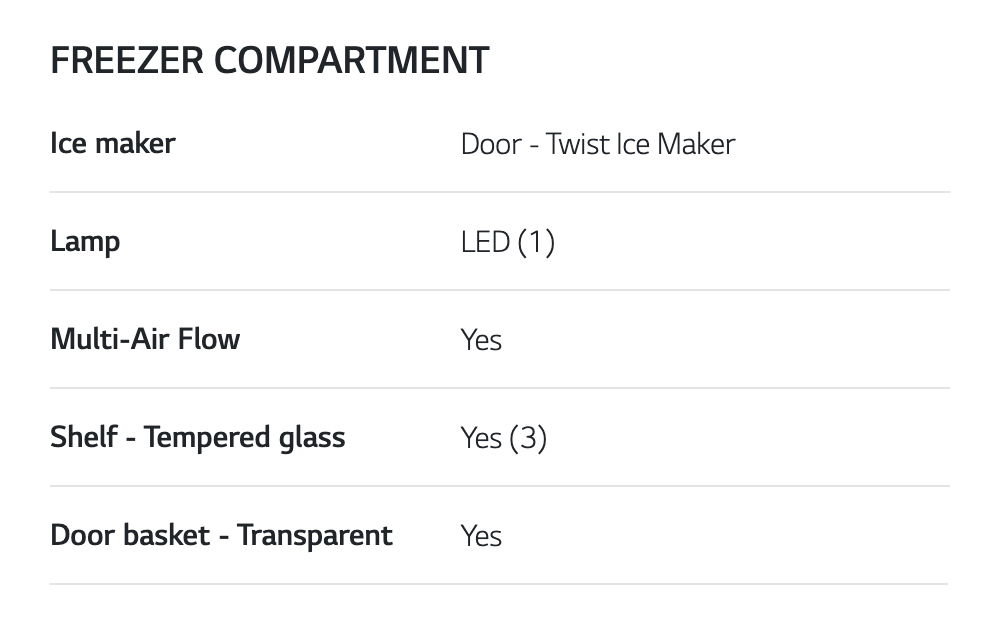Click the word Door in Ice maker value

pos(490,144)
